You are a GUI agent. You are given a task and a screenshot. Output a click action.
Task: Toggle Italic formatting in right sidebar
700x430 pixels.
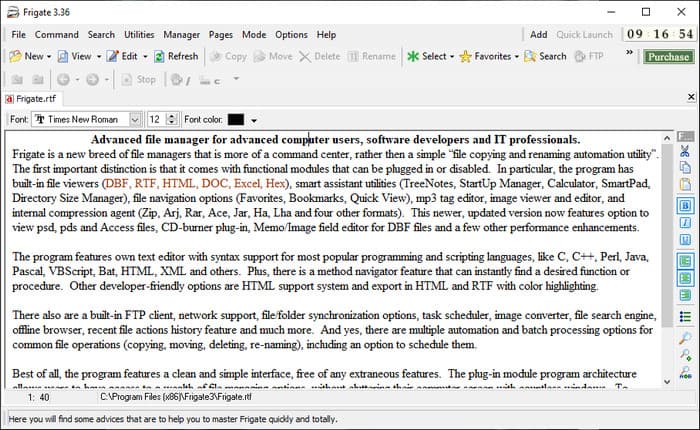coord(685,223)
